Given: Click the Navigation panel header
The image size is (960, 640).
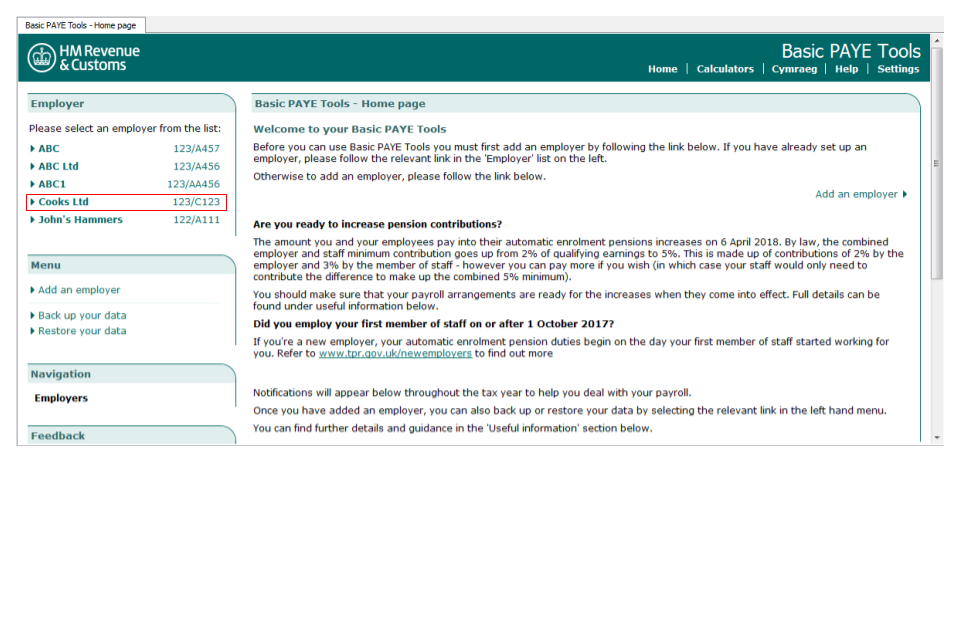Looking at the screenshot, I should click(x=131, y=374).
